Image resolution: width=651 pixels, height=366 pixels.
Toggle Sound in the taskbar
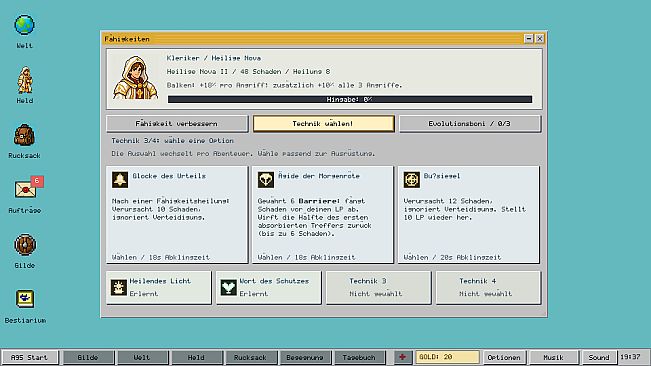point(599,357)
